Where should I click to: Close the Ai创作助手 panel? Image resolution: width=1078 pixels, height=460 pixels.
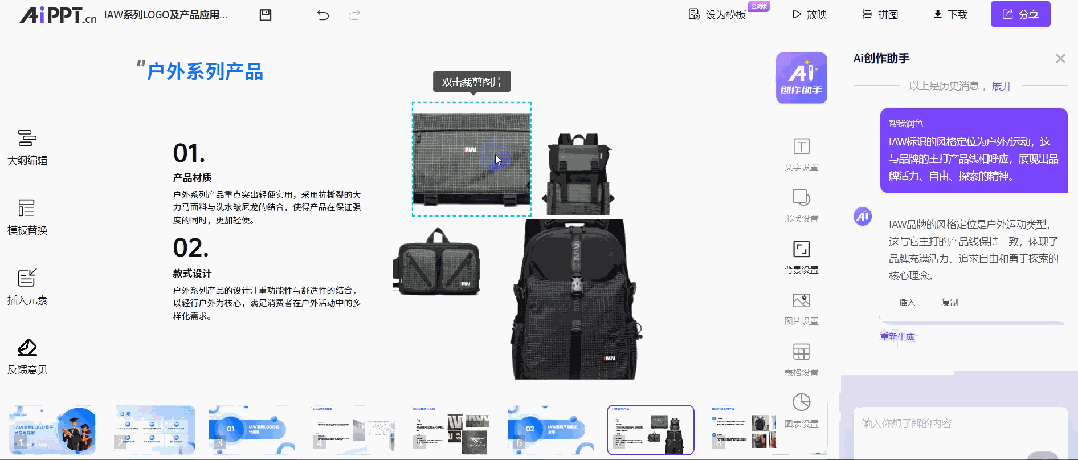tap(1060, 59)
